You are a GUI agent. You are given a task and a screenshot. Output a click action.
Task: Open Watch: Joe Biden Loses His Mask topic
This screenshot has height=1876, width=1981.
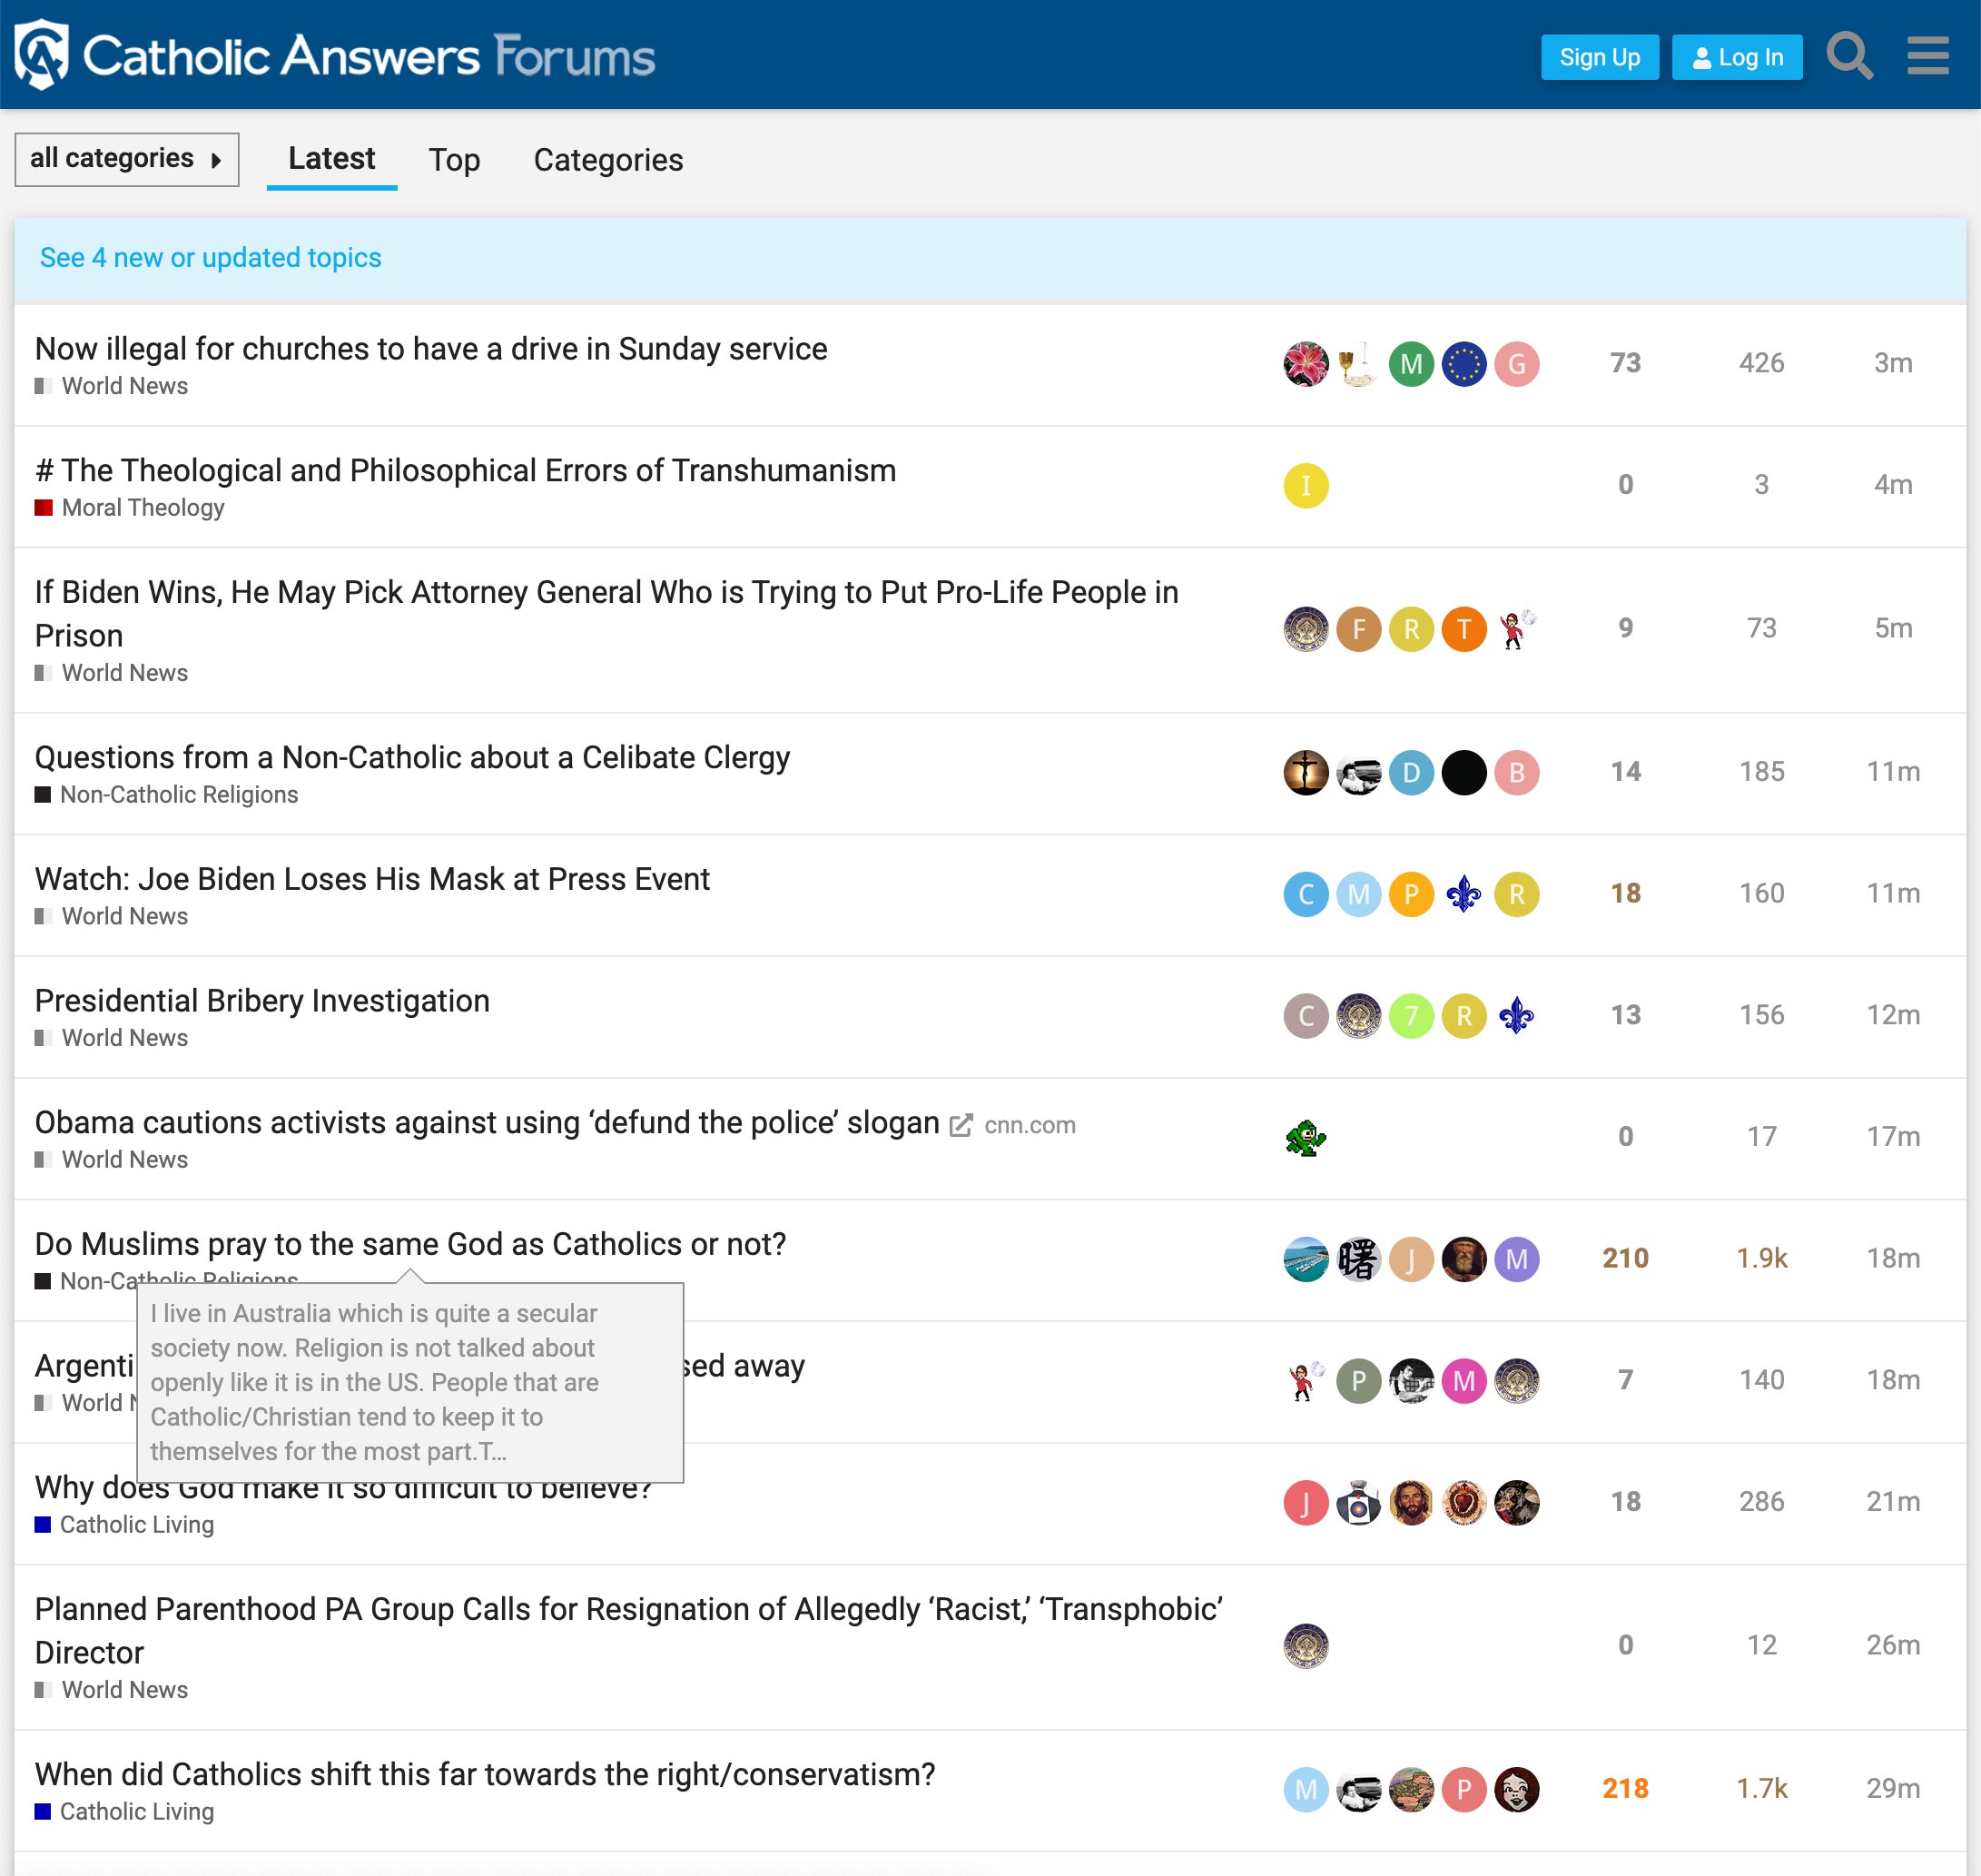click(x=372, y=879)
